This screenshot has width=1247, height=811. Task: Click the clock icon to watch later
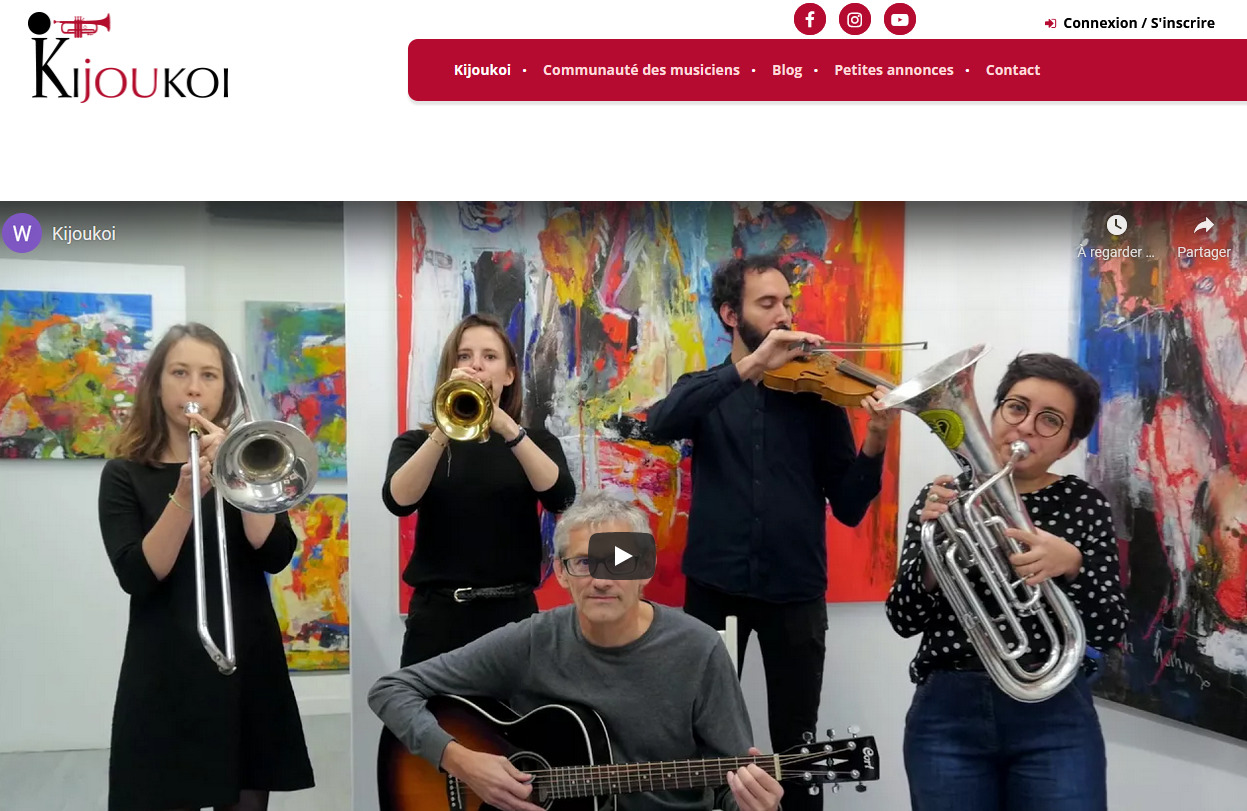pyautogui.click(x=1116, y=225)
